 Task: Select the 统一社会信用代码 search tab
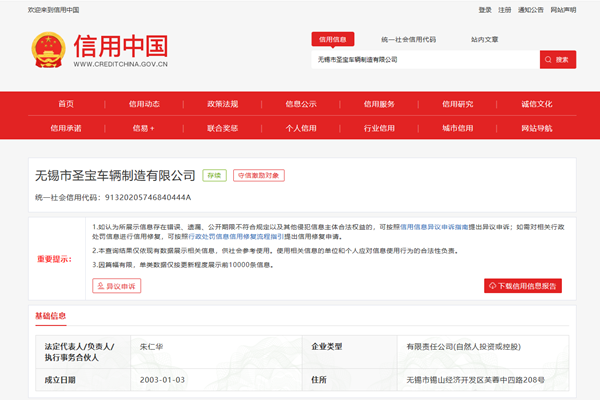[x=408, y=39]
